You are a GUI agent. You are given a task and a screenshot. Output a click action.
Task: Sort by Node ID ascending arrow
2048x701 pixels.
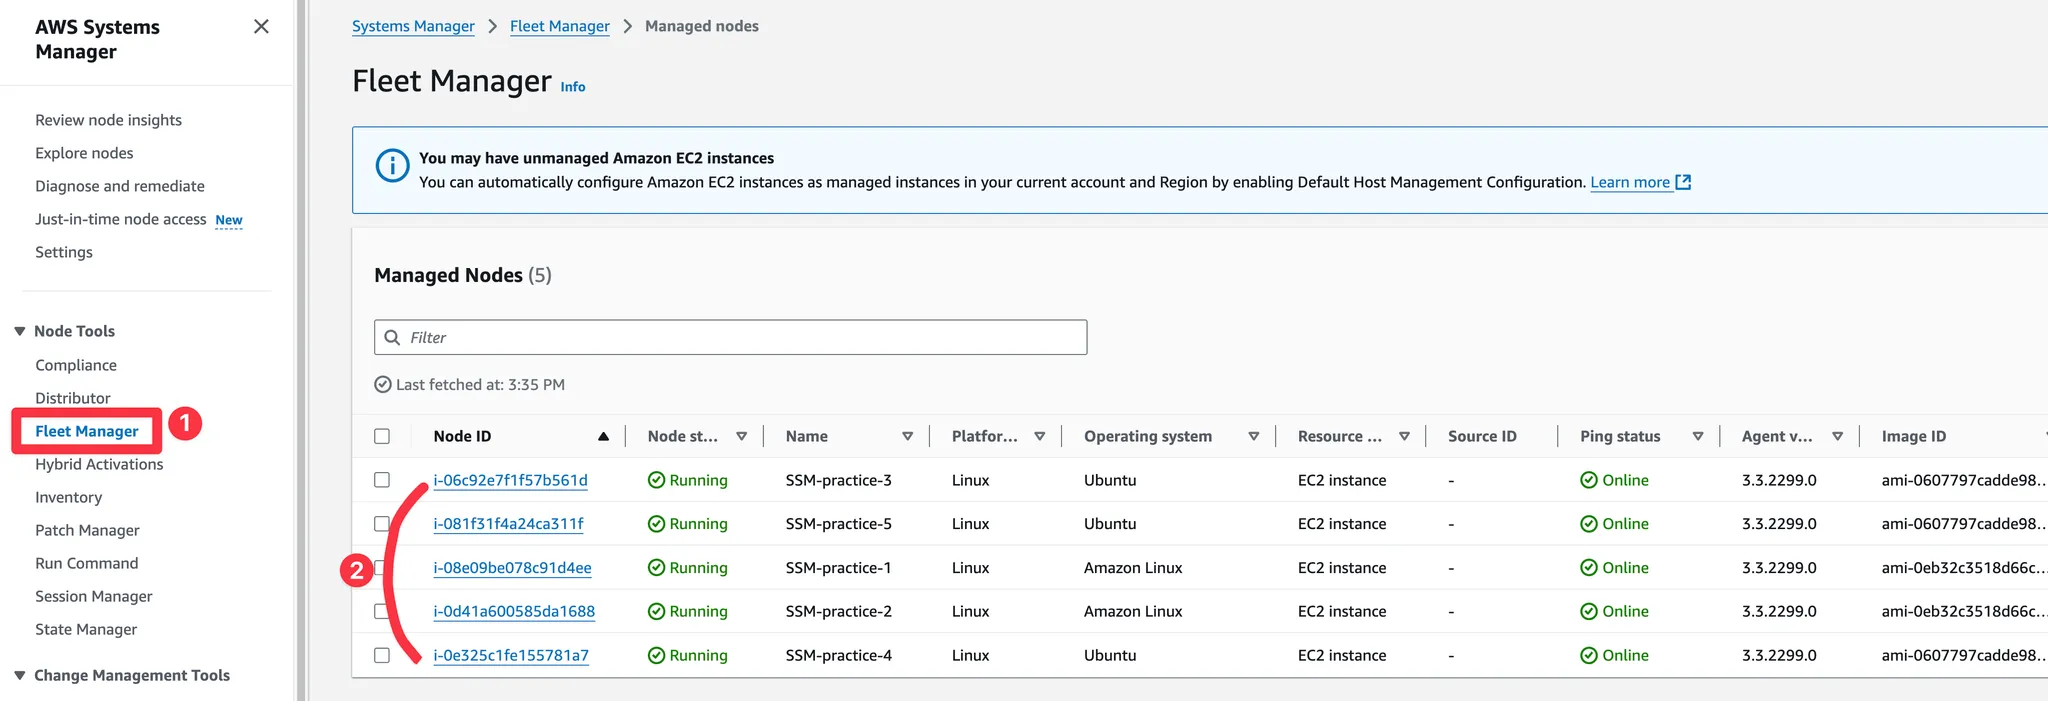[603, 436]
